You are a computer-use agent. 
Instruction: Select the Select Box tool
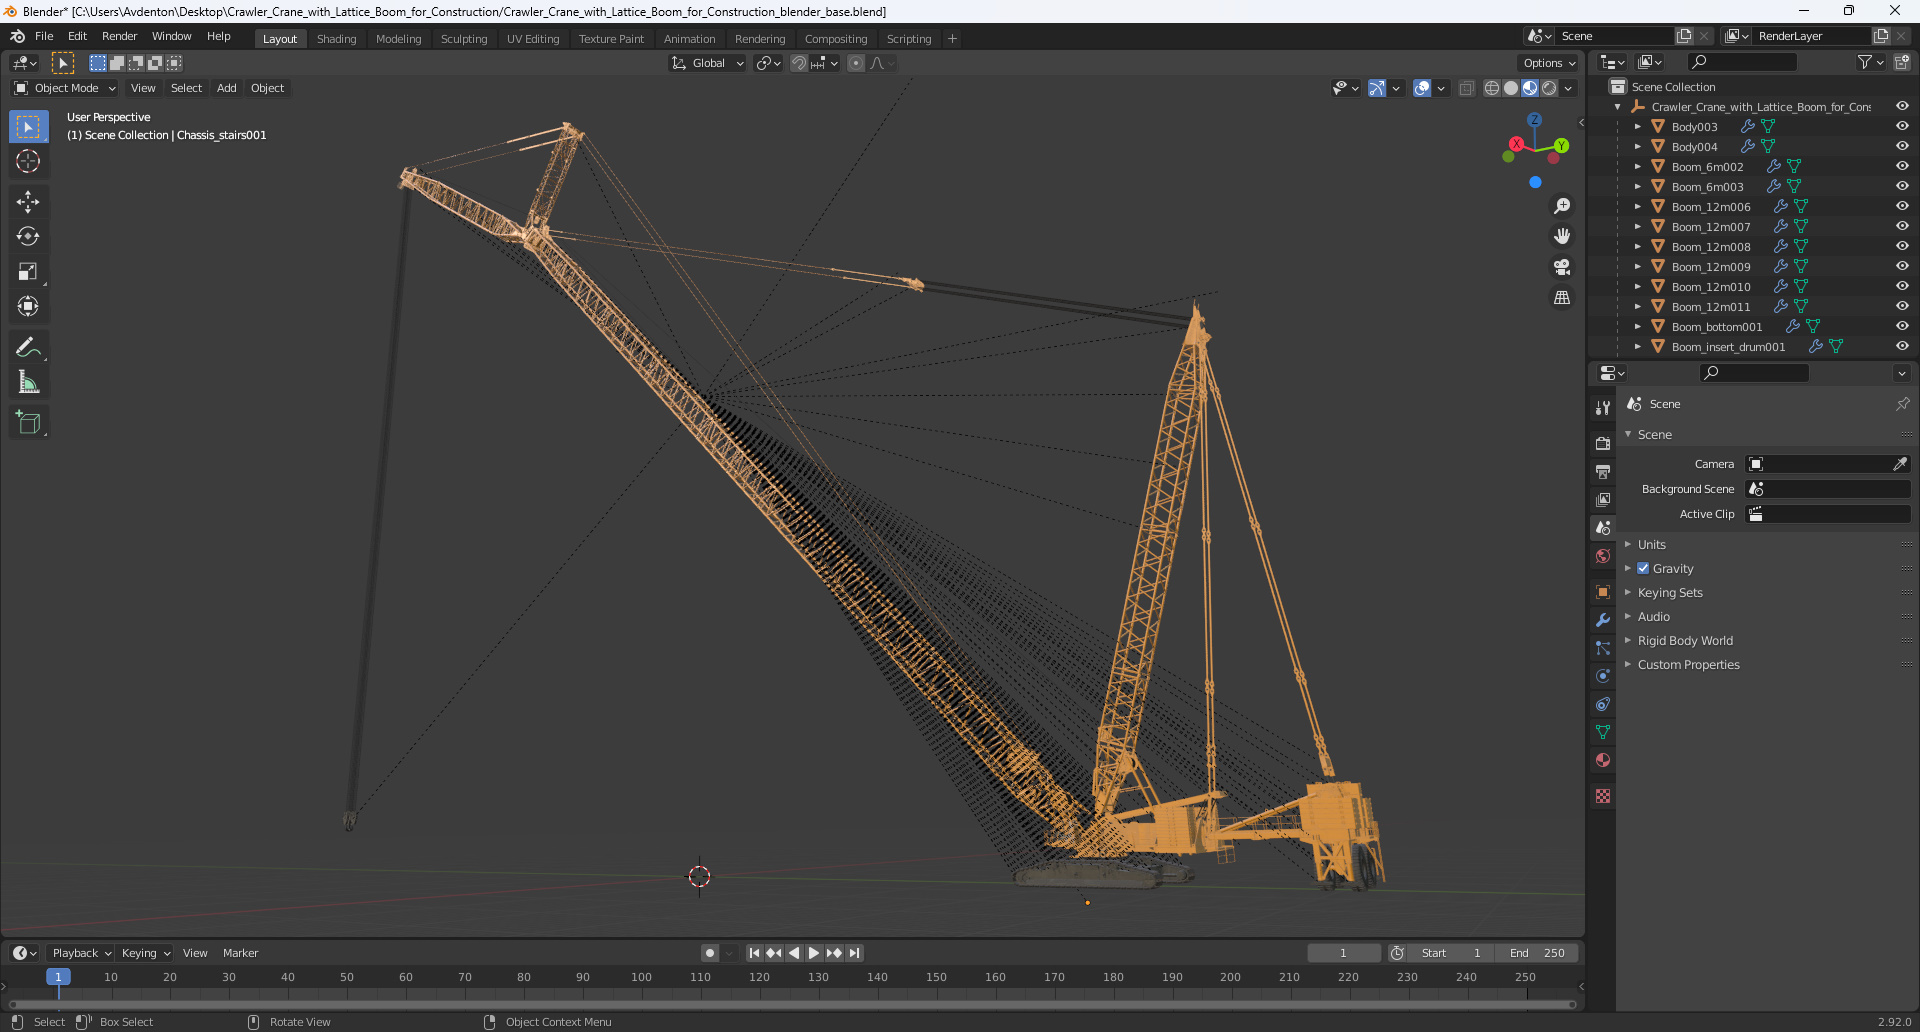point(28,127)
